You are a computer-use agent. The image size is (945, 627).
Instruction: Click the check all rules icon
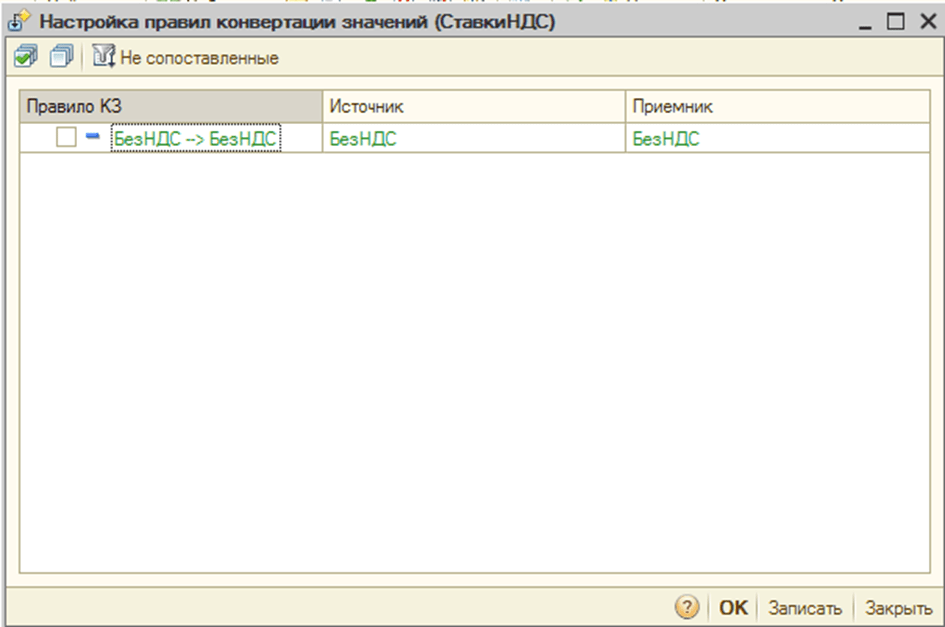pyautogui.click(x=23, y=59)
